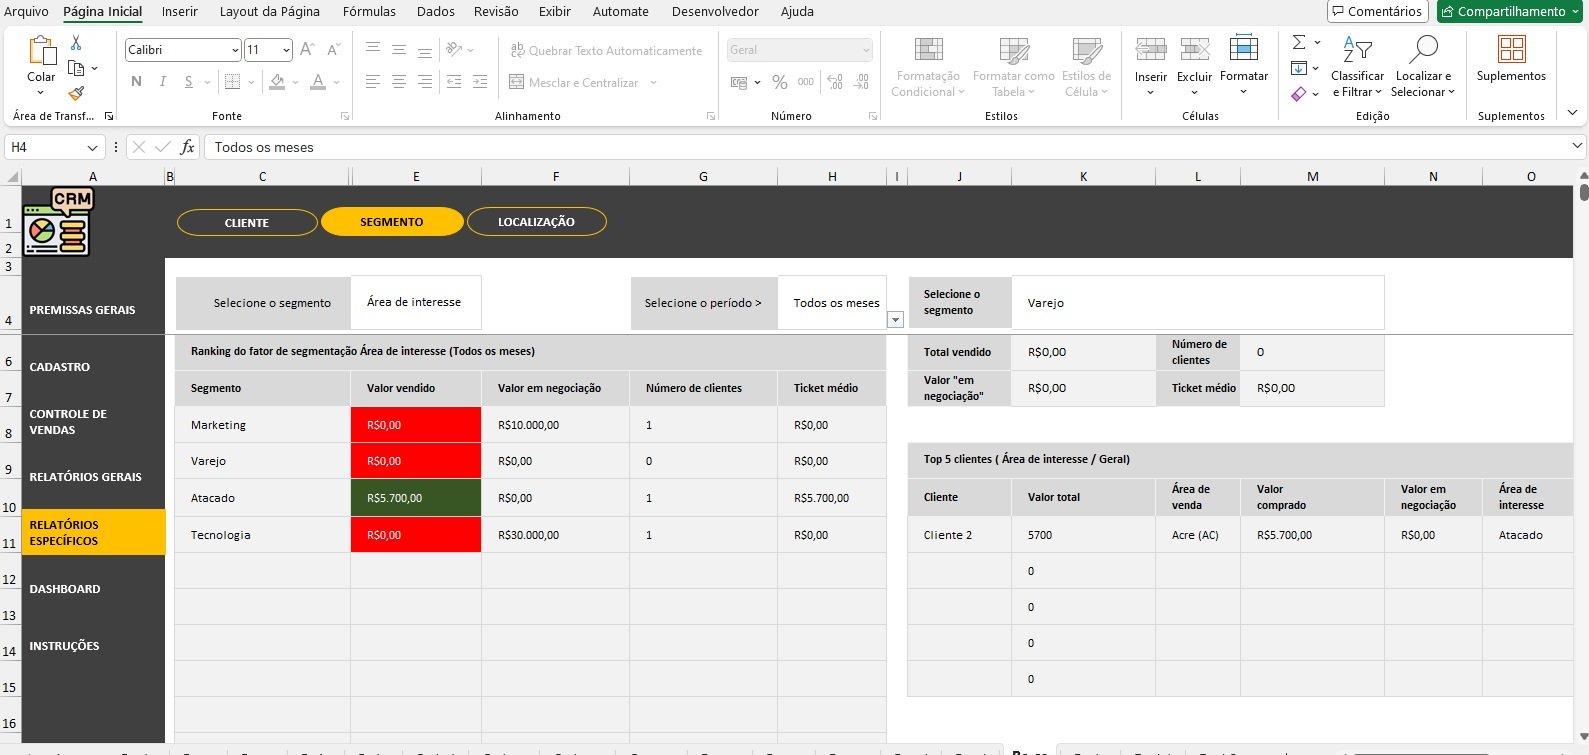Viewport: 1589px width, 755px height.
Task: Toggle italic formatting (I)
Action: 162,82
